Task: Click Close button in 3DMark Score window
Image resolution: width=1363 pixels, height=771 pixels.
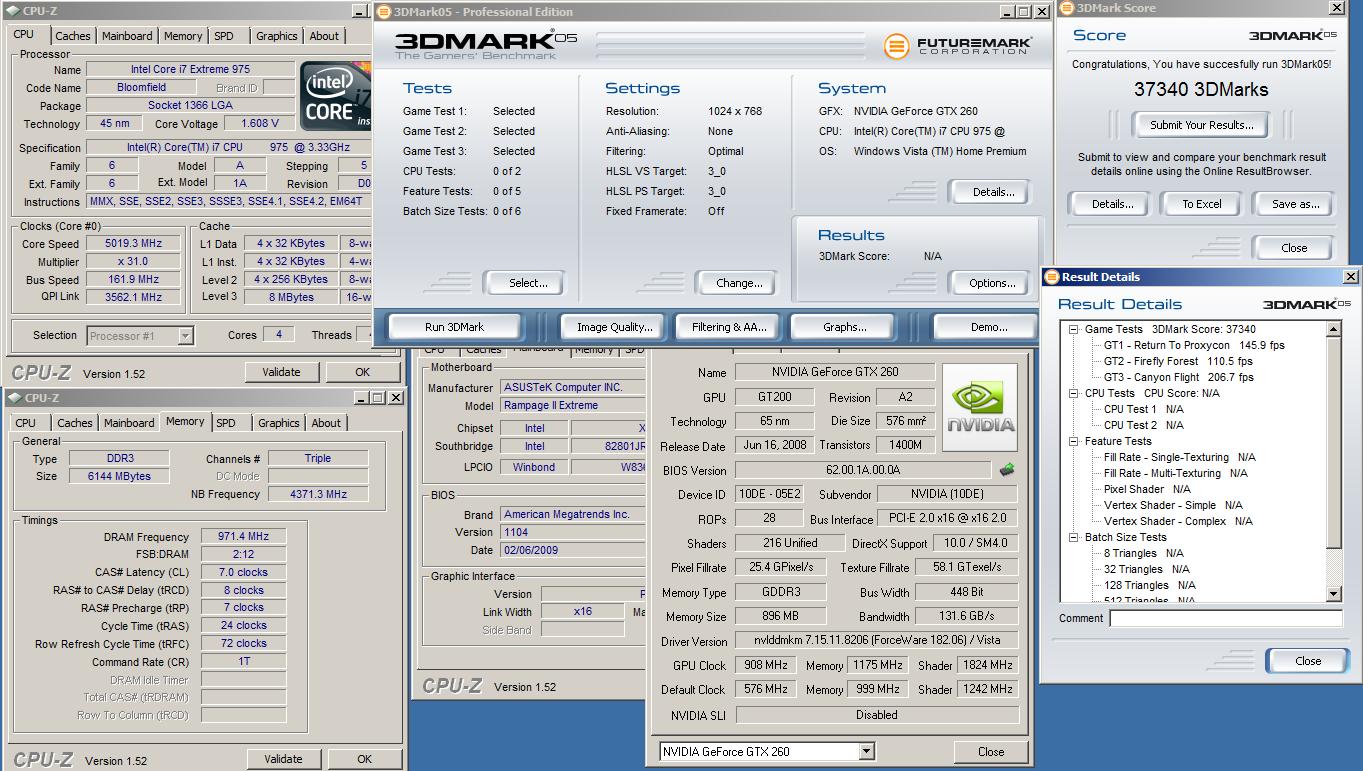Action: click(x=1294, y=248)
